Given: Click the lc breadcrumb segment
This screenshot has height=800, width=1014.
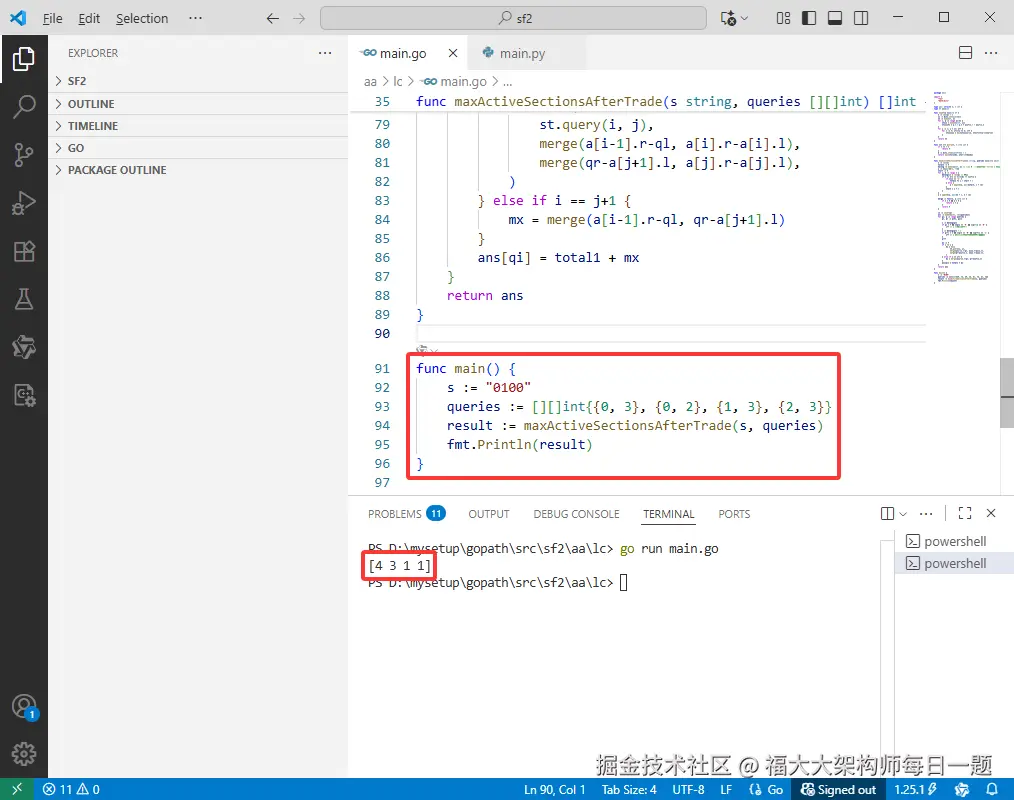Looking at the screenshot, I should 398,81.
